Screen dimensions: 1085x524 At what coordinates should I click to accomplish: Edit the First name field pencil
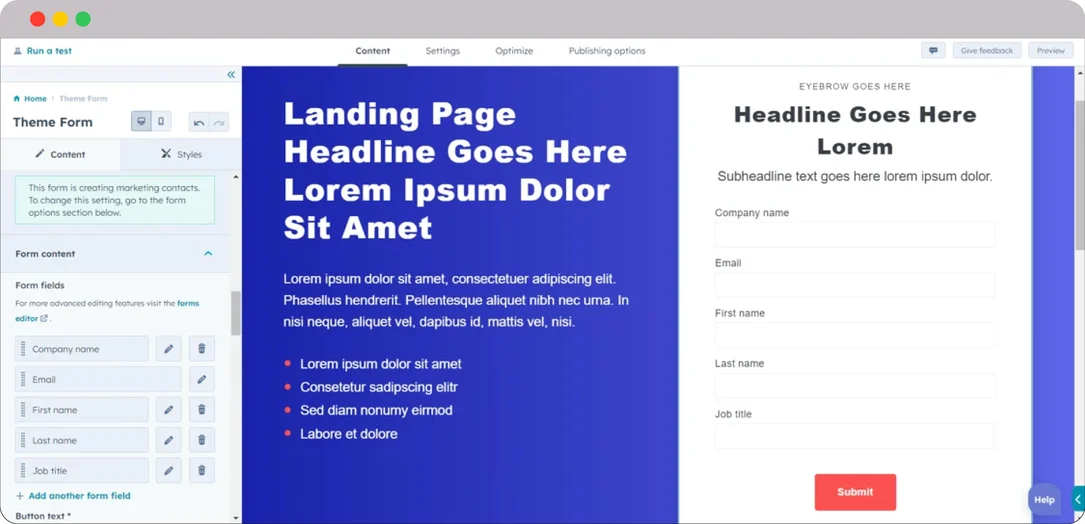tap(168, 410)
